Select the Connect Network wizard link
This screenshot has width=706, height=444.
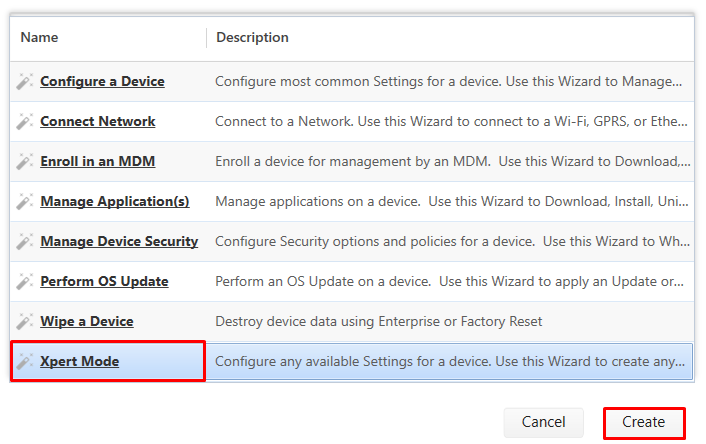pyautogui.click(x=98, y=122)
